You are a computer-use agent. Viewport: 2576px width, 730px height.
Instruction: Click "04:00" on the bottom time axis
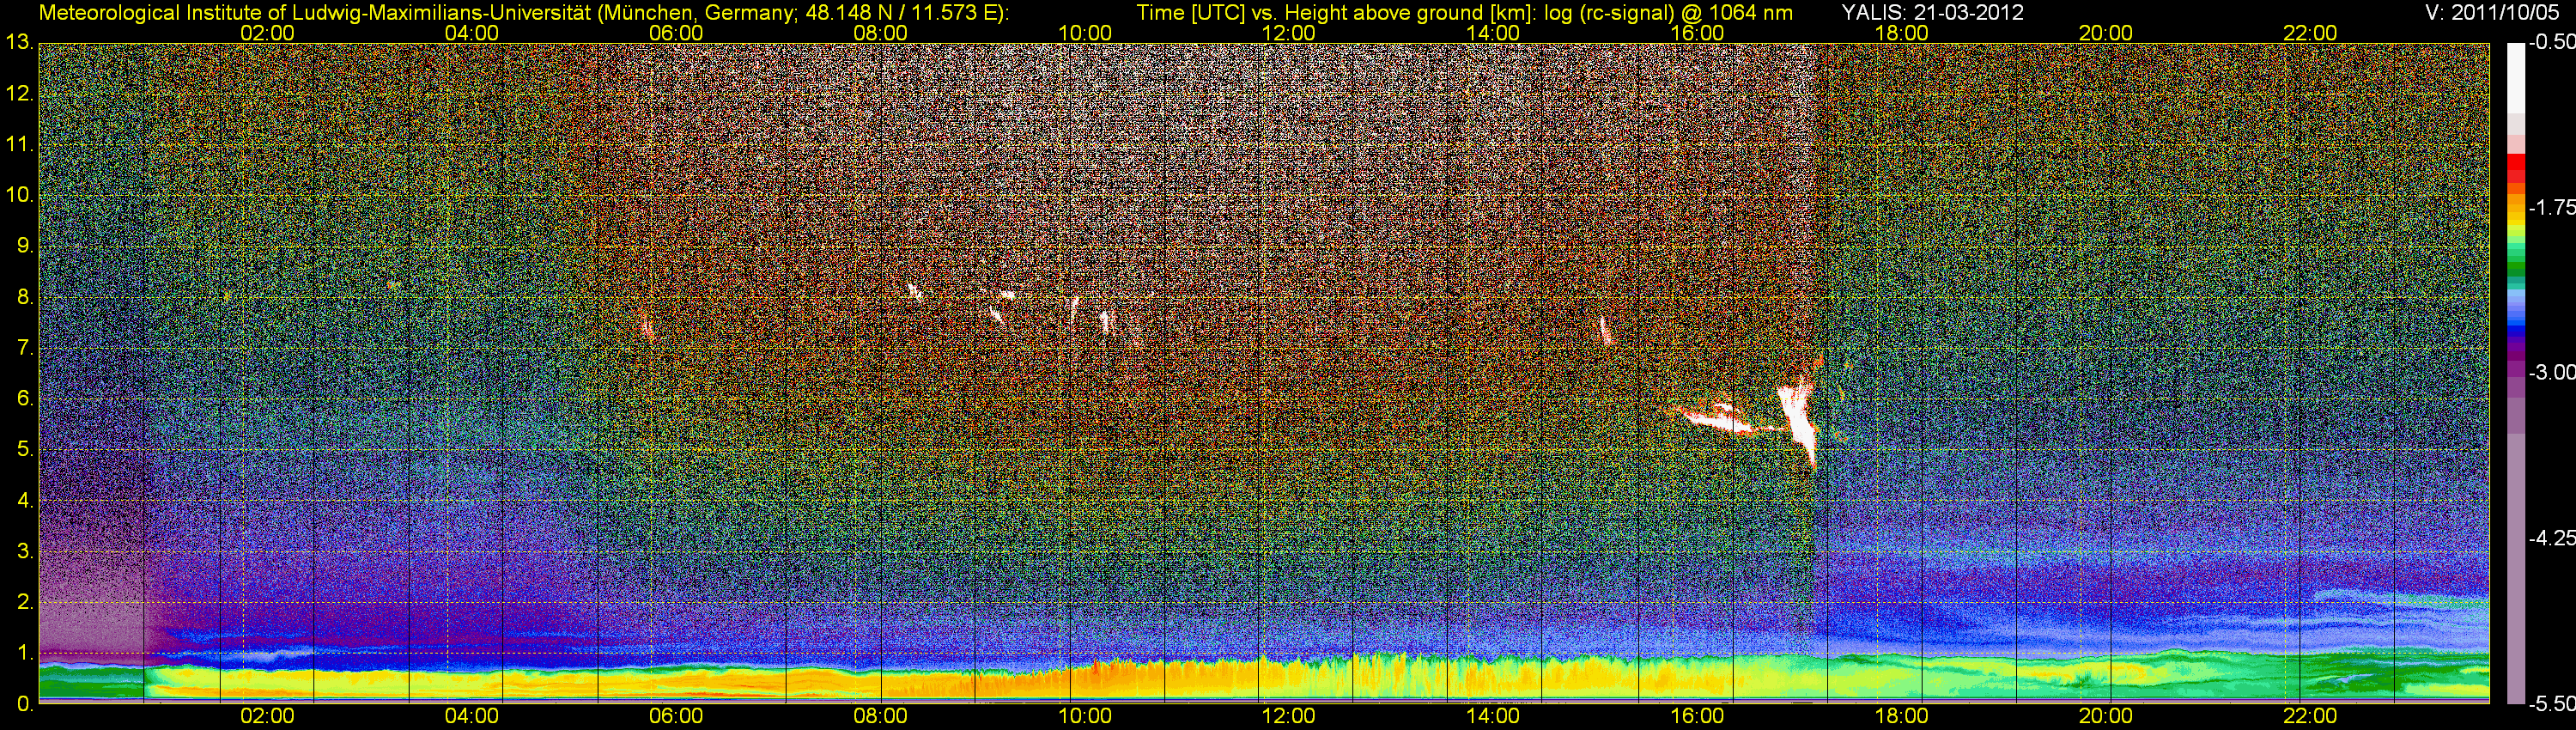pyautogui.click(x=471, y=716)
